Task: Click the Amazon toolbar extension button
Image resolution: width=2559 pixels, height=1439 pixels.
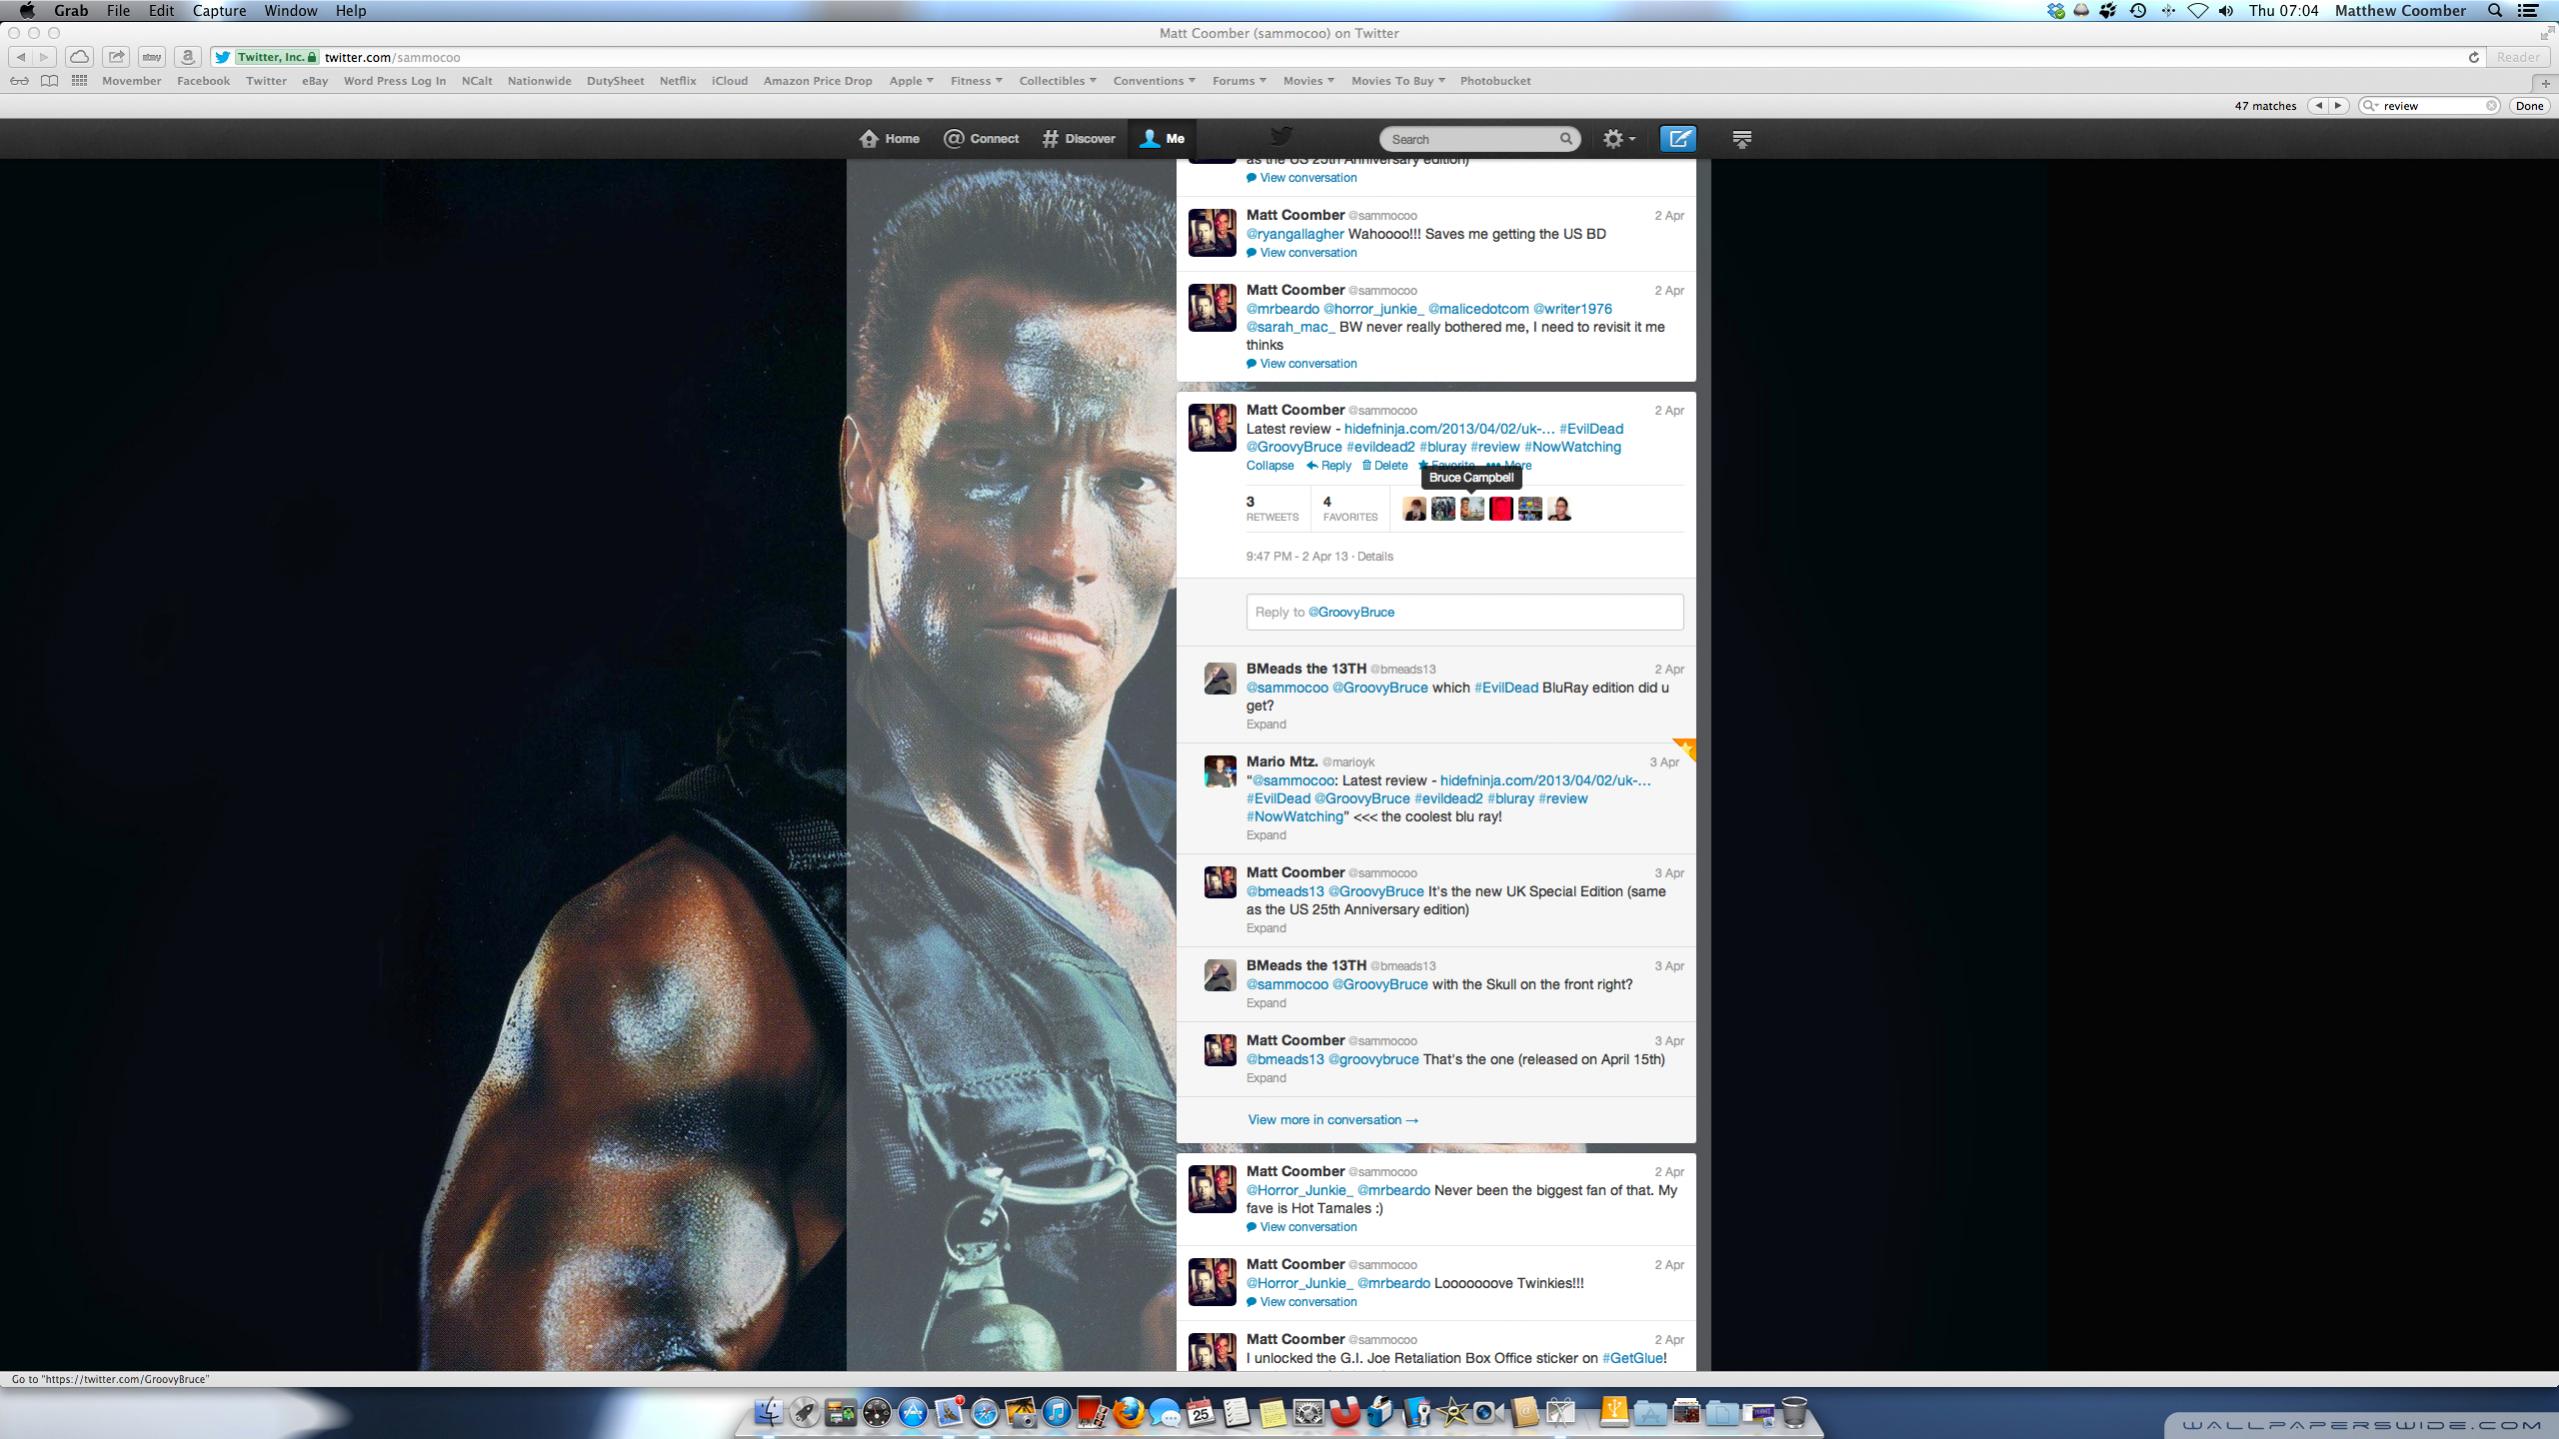Action: point(188,57)
